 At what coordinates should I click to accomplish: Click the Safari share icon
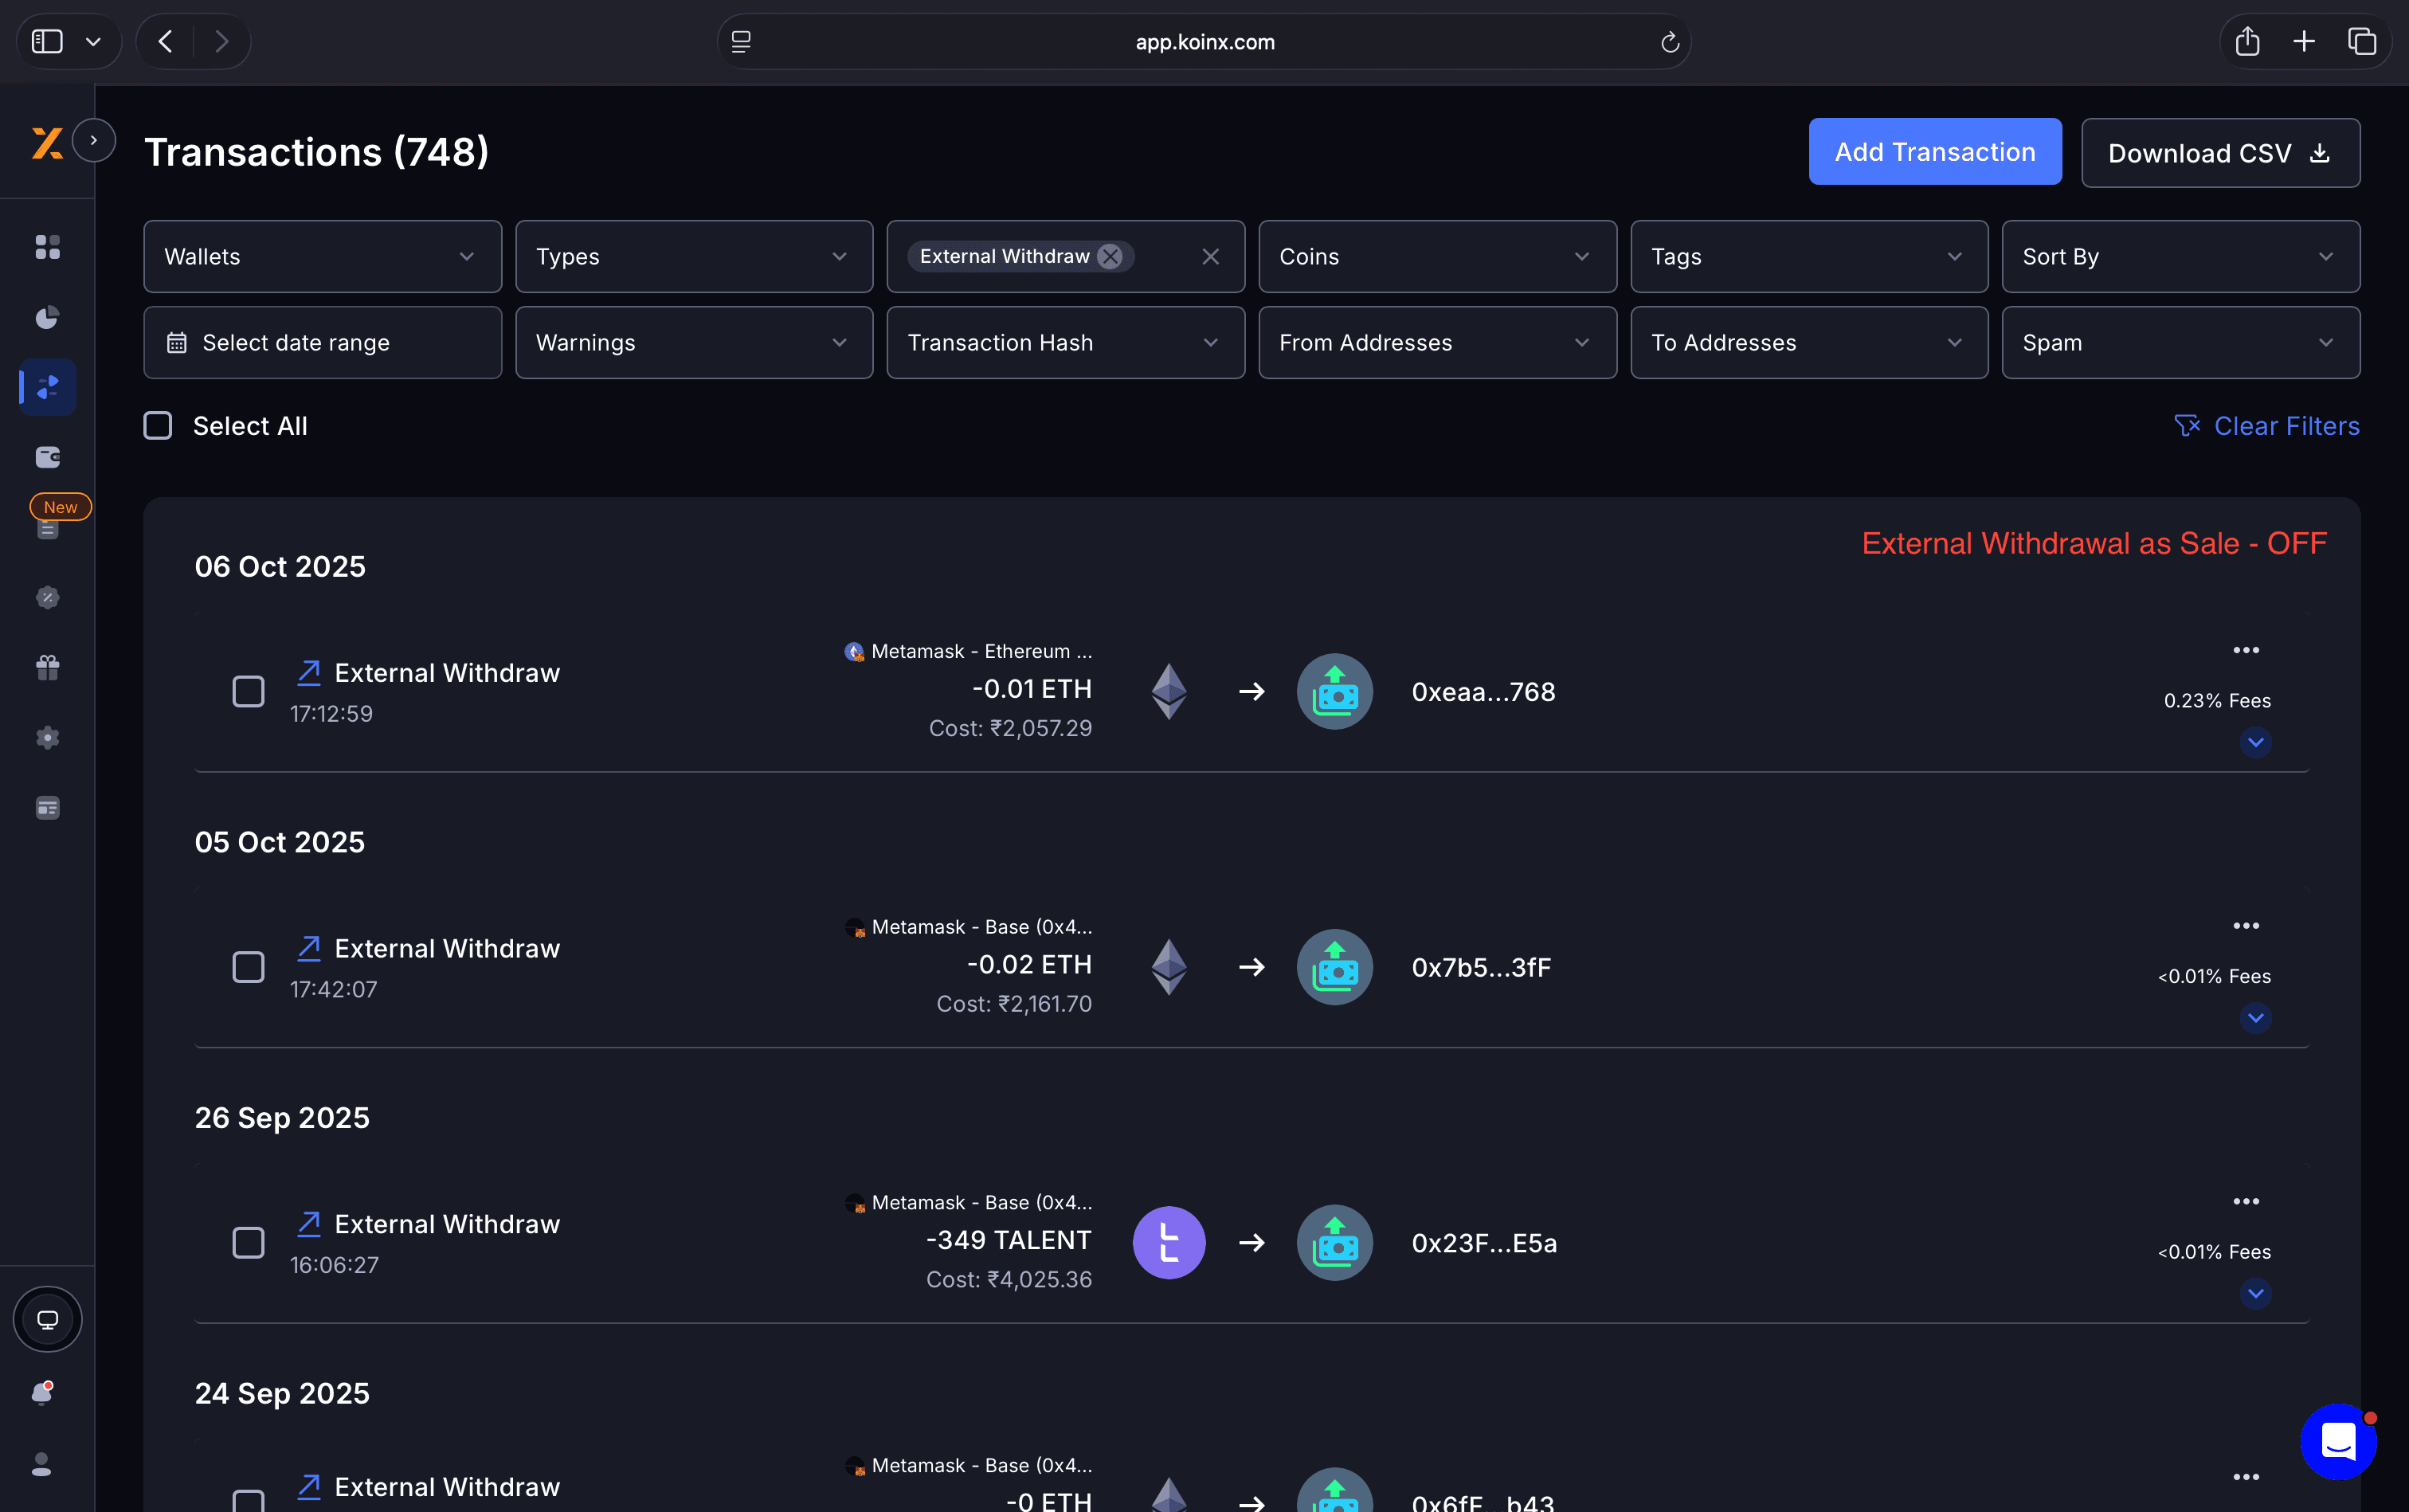coord(2247,42)
